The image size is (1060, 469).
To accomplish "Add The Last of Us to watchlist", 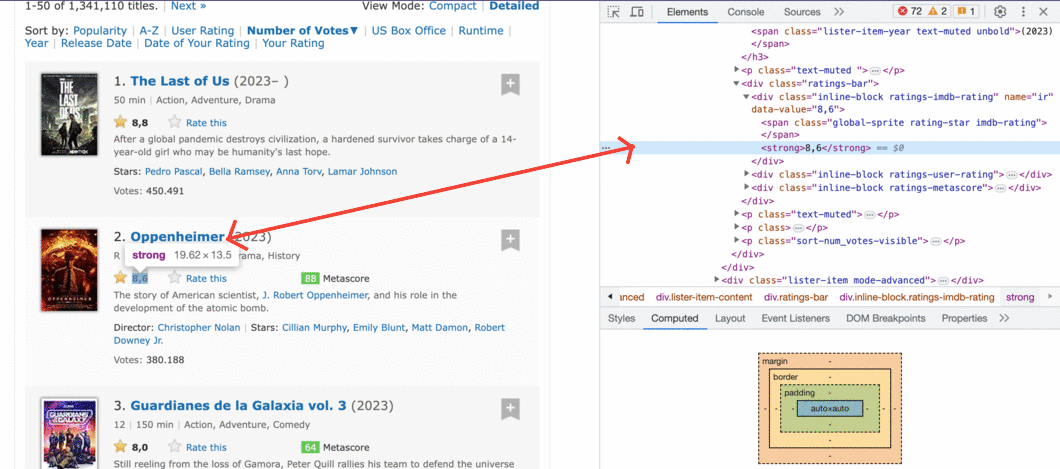I will coord(510,85).
